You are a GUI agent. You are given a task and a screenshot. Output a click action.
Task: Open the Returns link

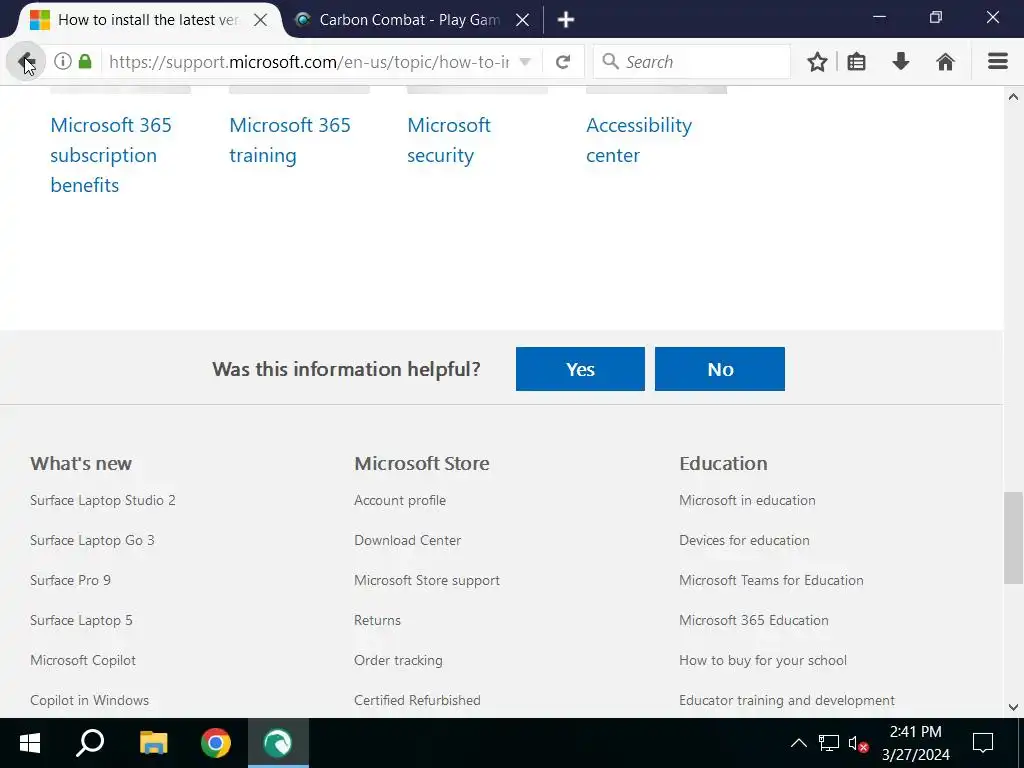tap(377, 620)
